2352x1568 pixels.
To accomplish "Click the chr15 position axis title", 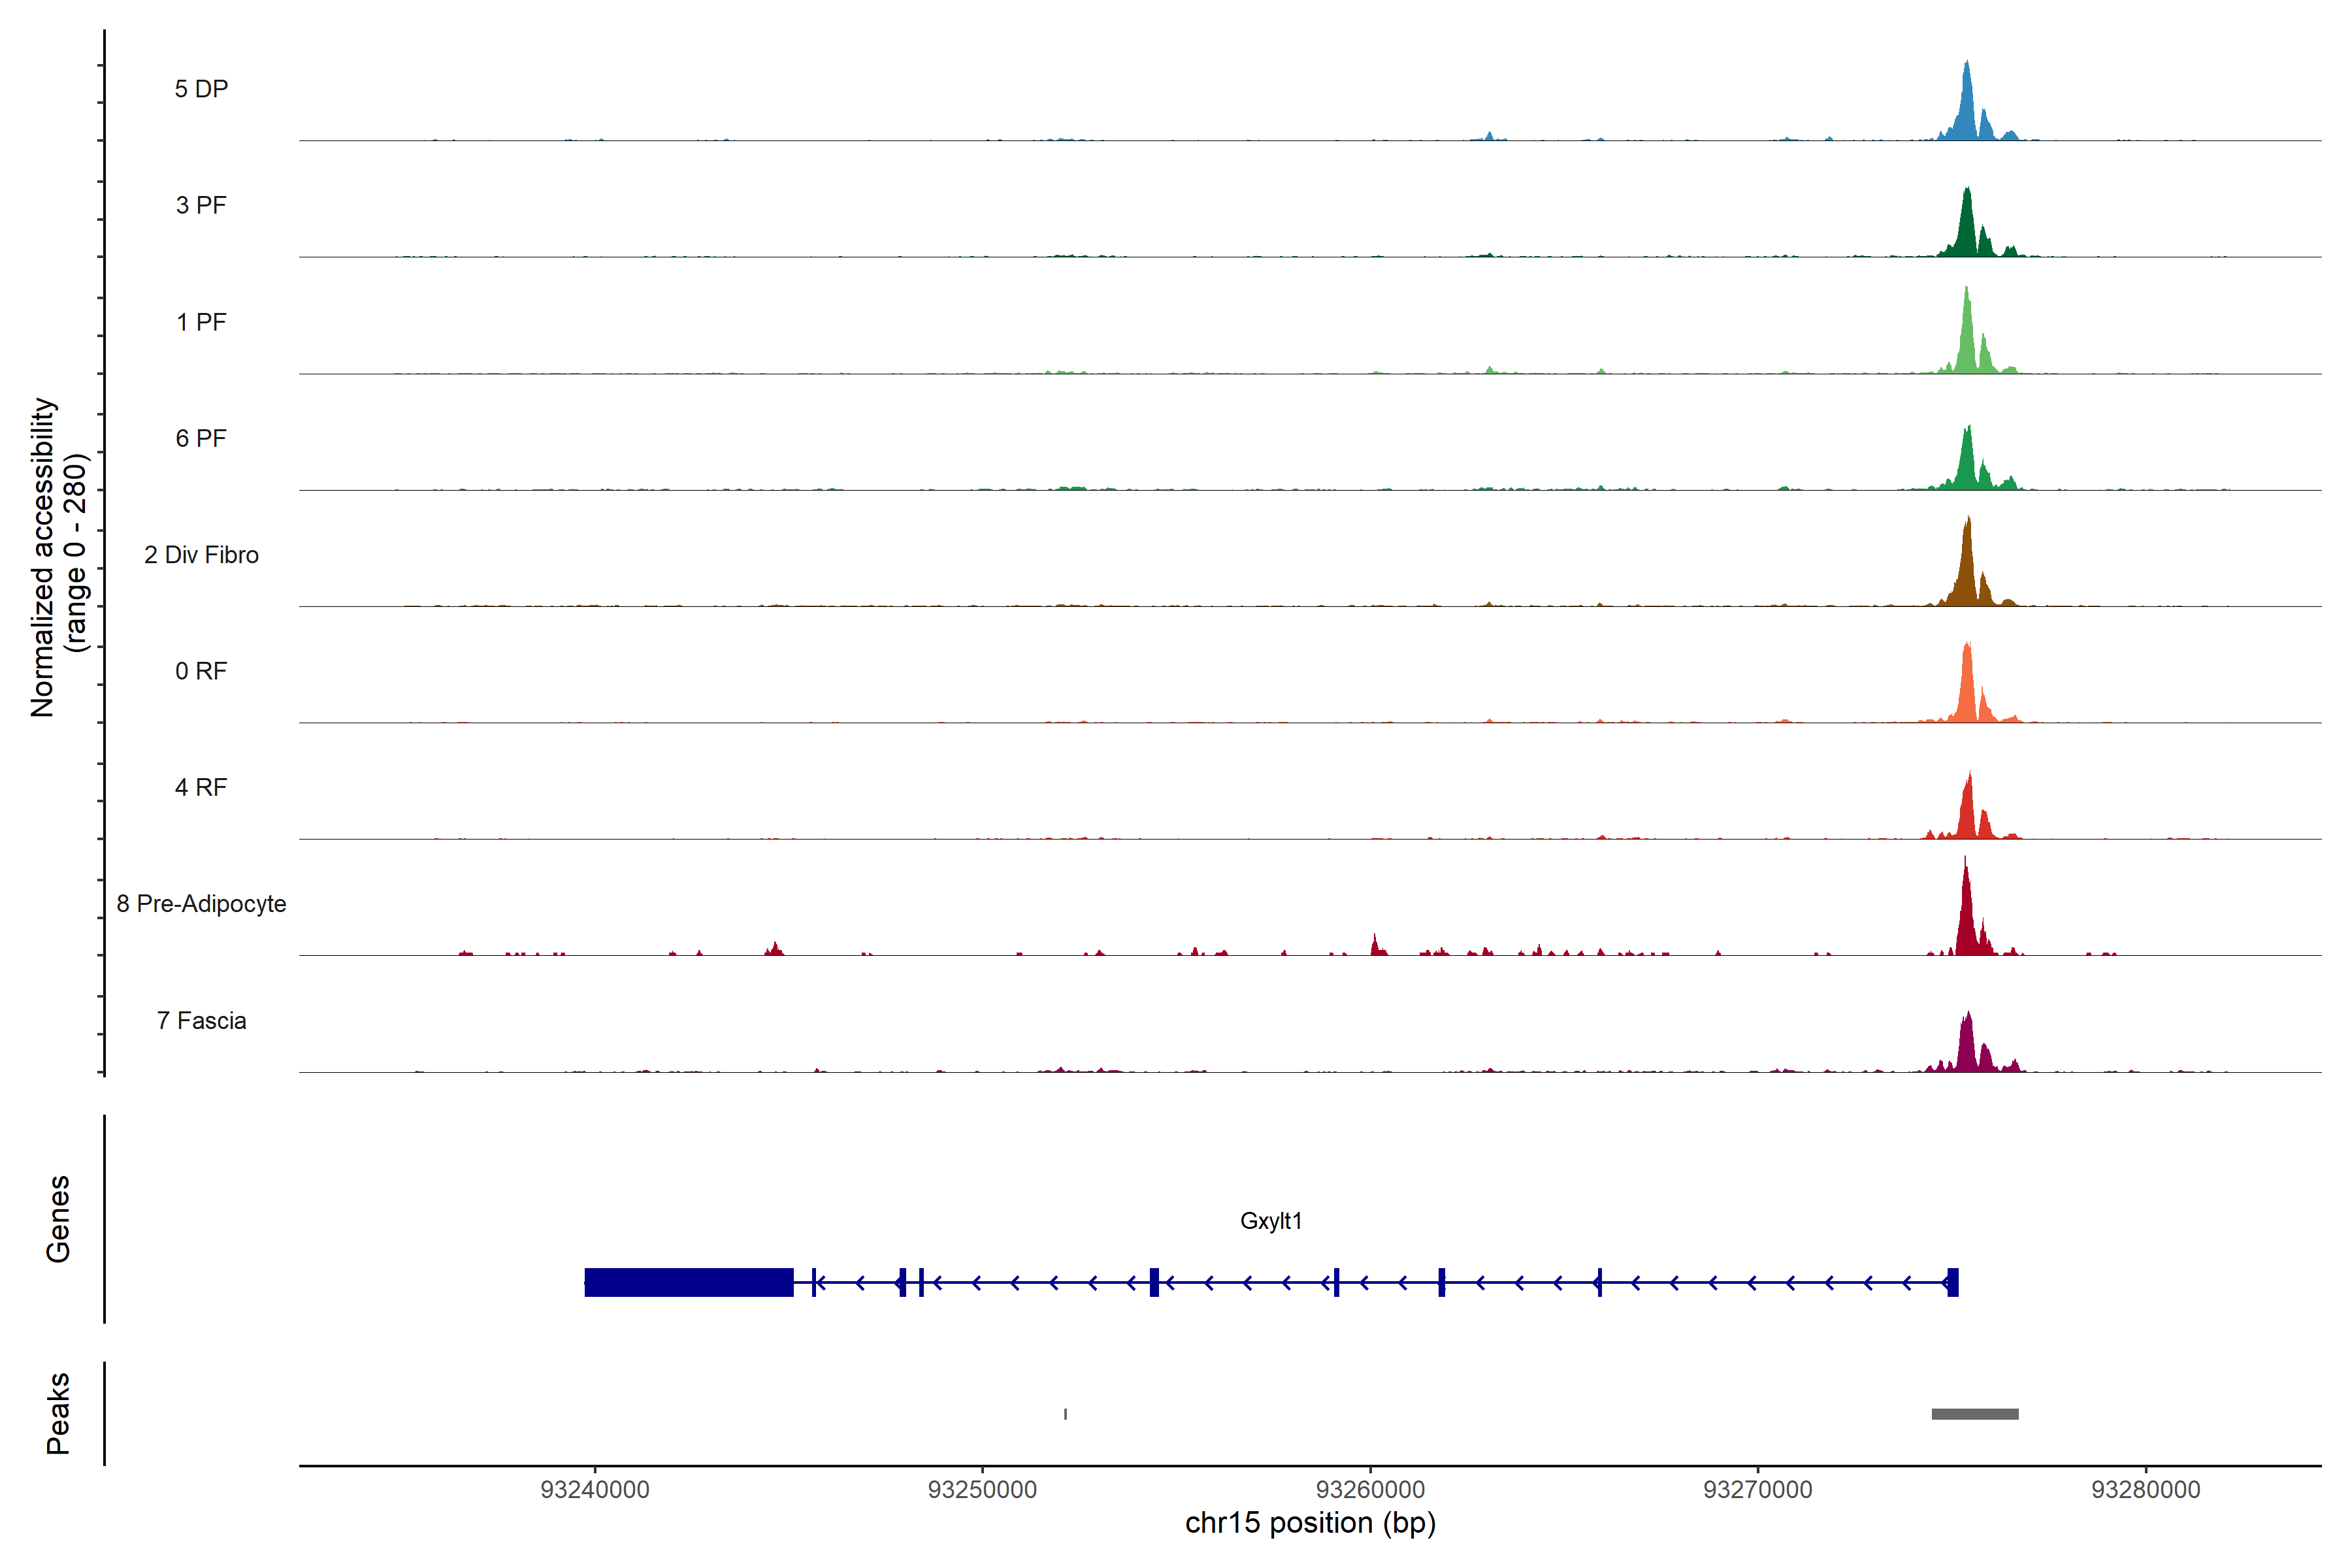I will click(x=1310, y=1523).
